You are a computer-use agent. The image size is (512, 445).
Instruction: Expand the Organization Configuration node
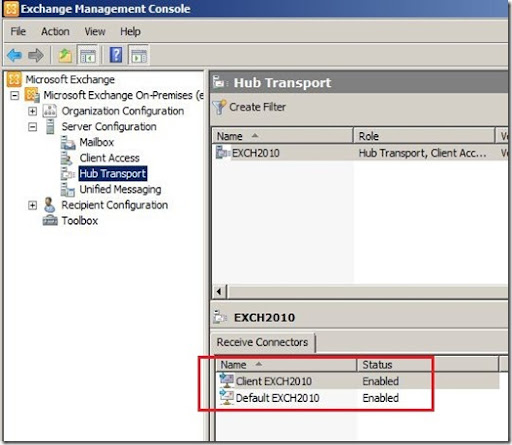[x=32, y=111]
